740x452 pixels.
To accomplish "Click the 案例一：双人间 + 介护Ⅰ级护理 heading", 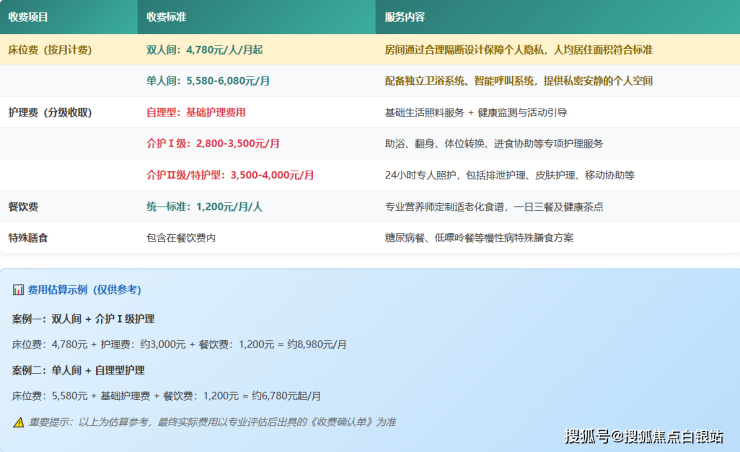I will pyautogui.click(x=83, y=319).
